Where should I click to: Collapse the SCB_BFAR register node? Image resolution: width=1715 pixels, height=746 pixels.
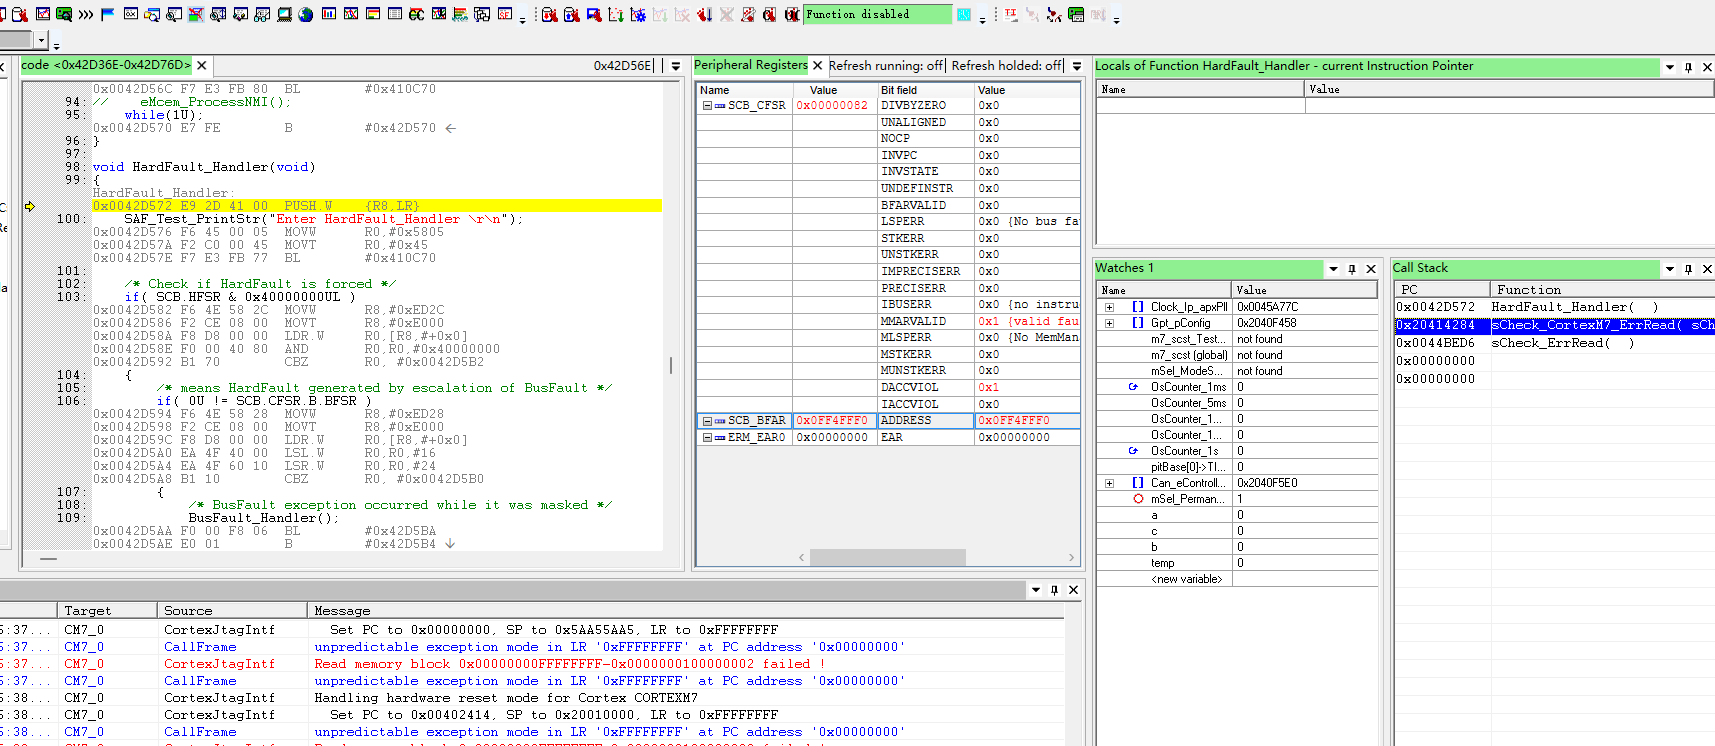click(707, 421)
